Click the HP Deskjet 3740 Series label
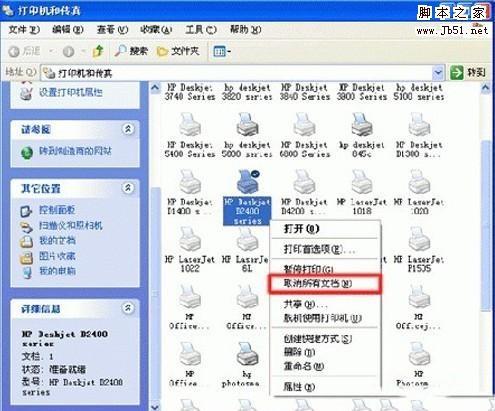 coord(189,92)
